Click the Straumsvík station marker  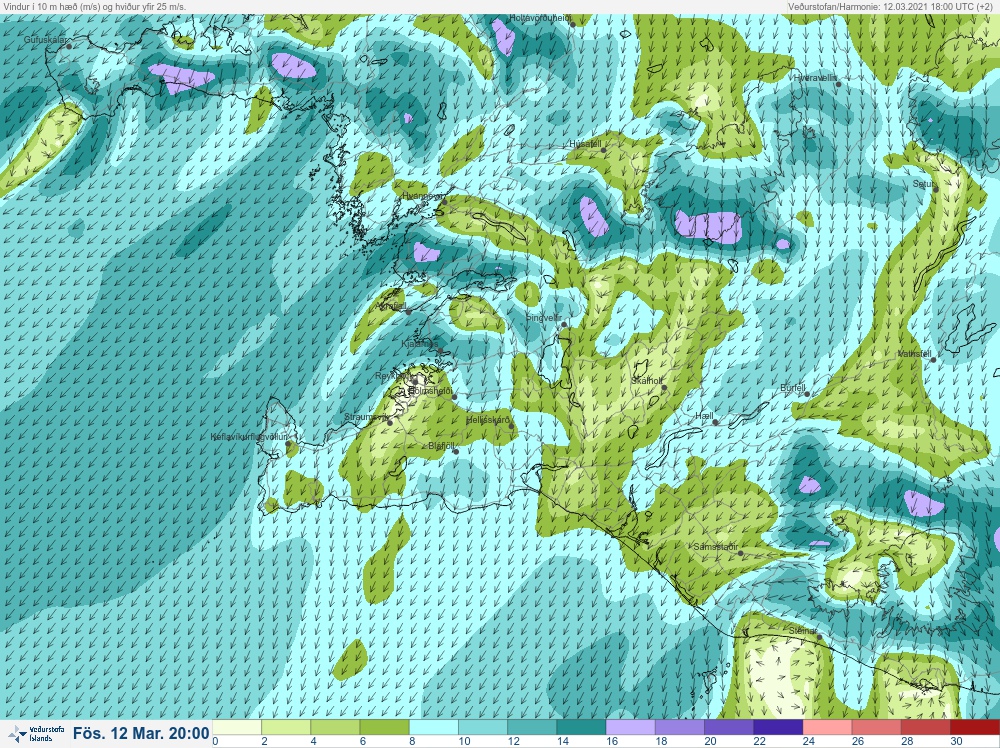pos(390,422)
